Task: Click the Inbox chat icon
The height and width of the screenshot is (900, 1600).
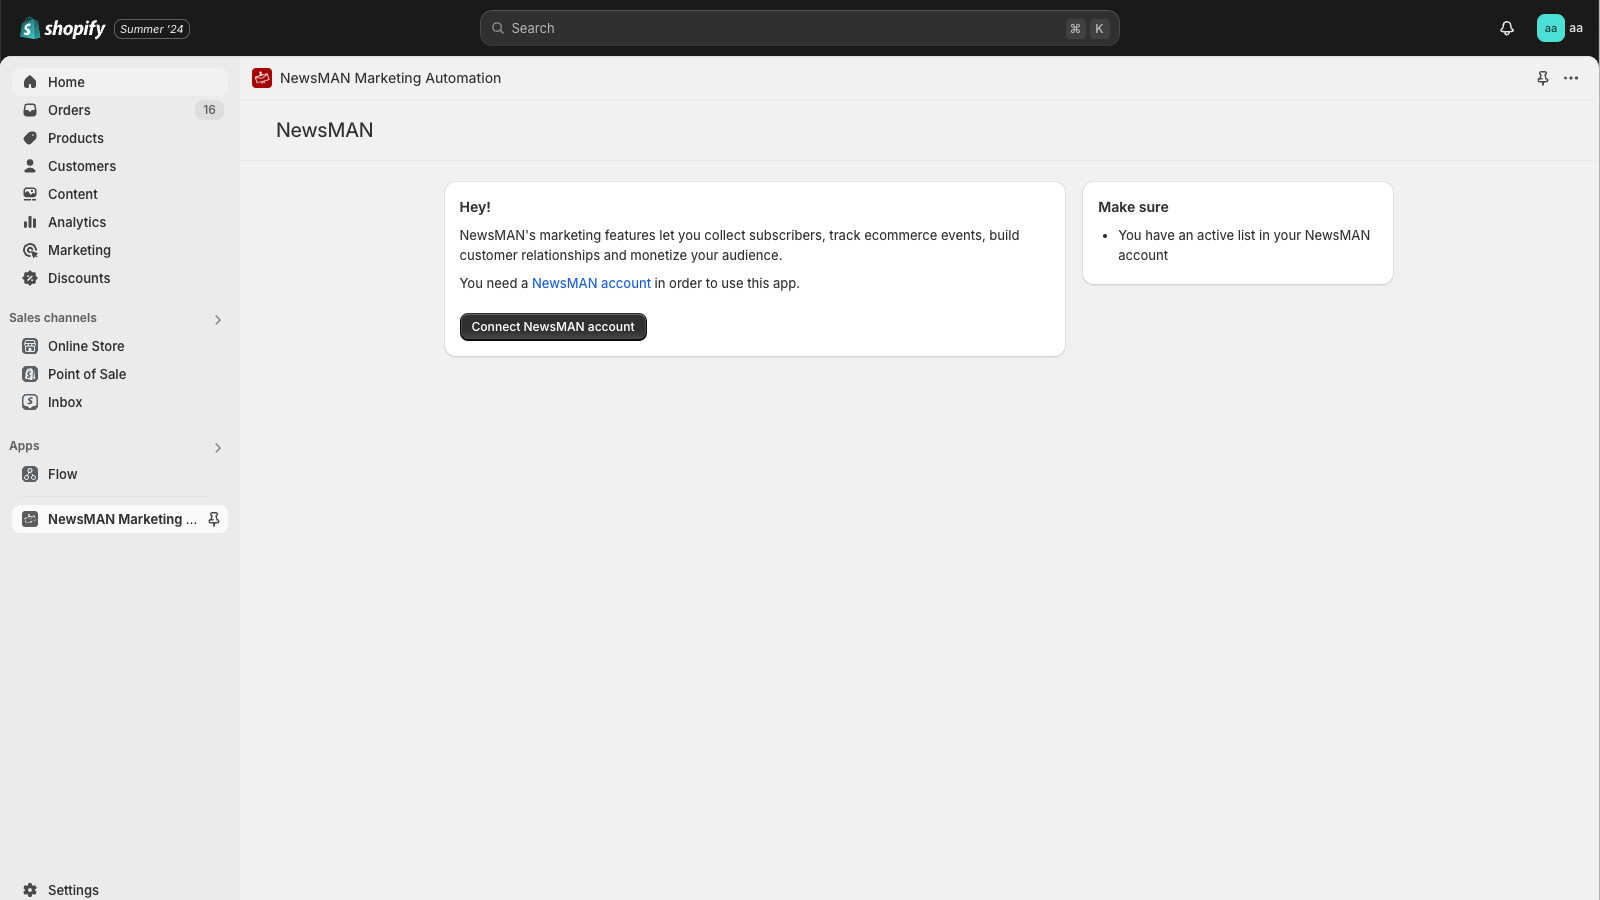Action: coord(30,402)
